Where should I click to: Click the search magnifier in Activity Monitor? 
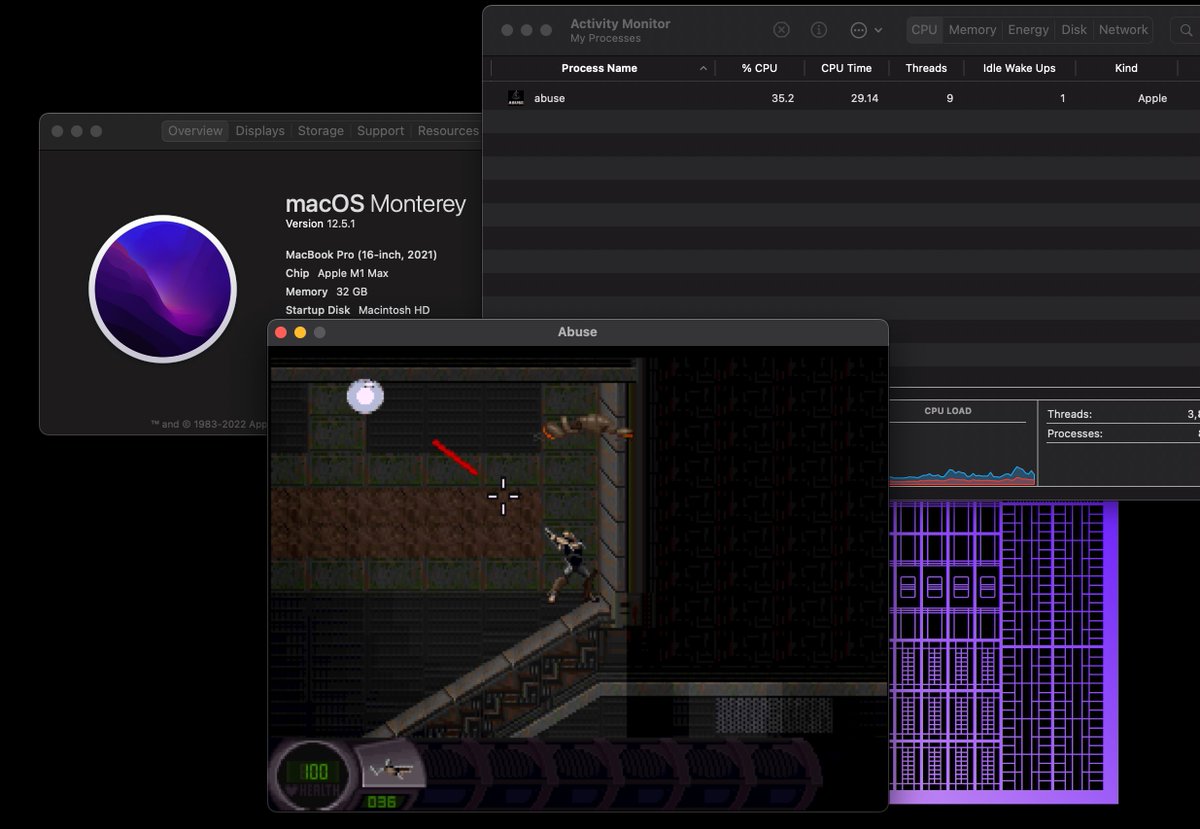point(1186,30)
